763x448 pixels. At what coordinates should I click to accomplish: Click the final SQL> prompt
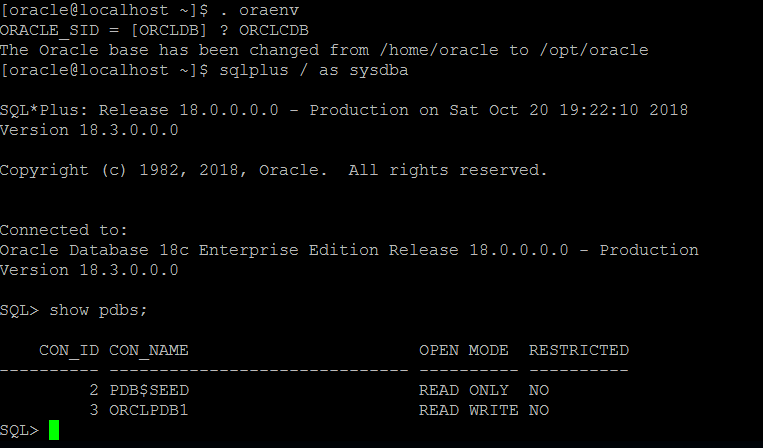[x=19, y=430]
